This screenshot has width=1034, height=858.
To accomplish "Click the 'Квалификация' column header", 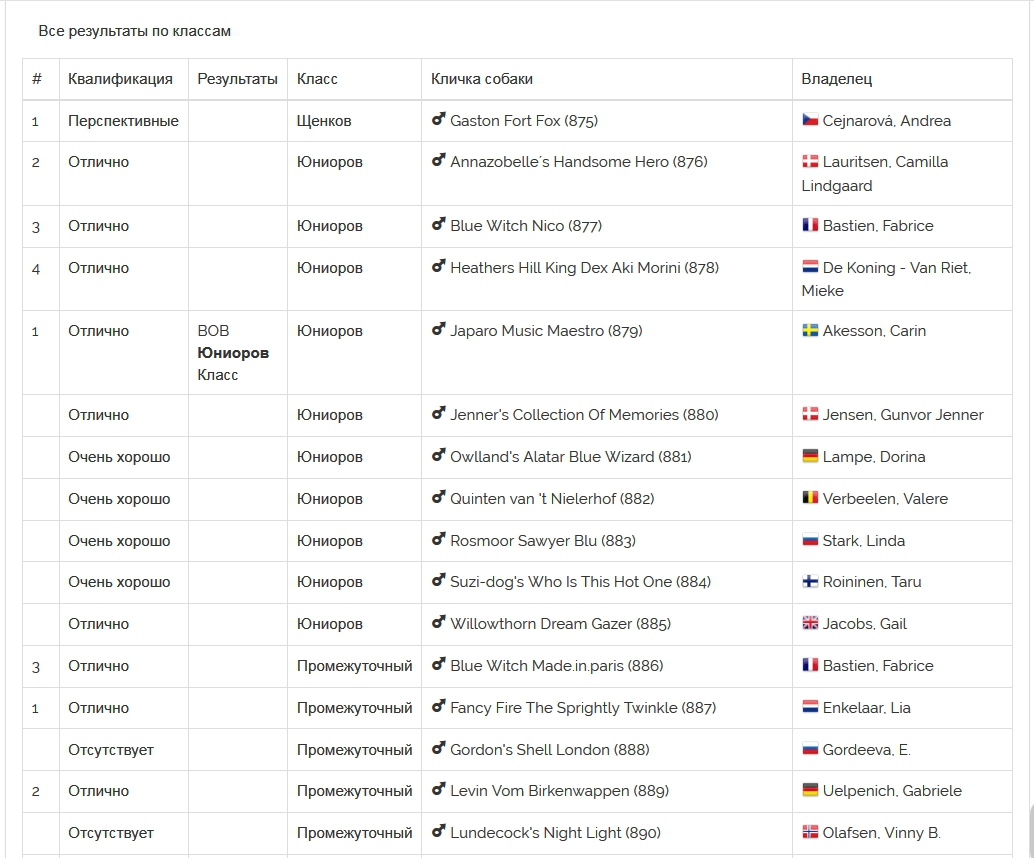I will coord(120,79).
